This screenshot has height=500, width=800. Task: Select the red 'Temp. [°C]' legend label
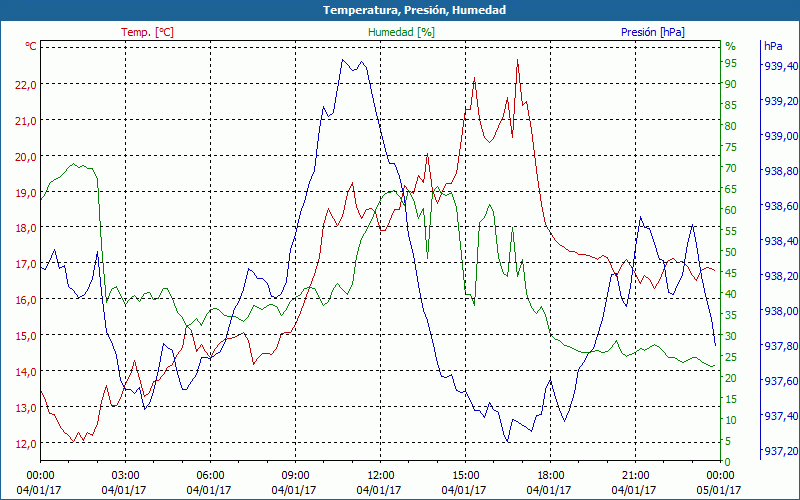pos(147,32)
